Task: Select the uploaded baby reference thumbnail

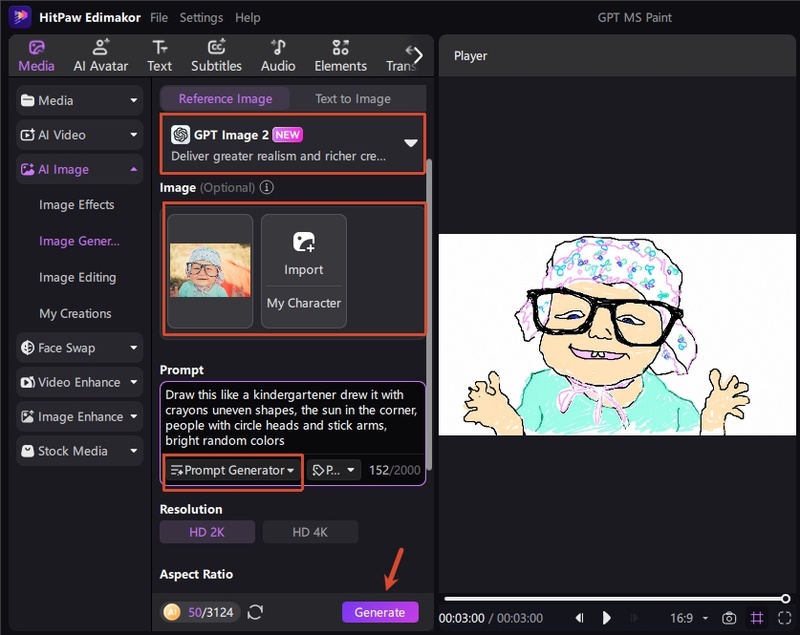Action: [x=210, y=270]
